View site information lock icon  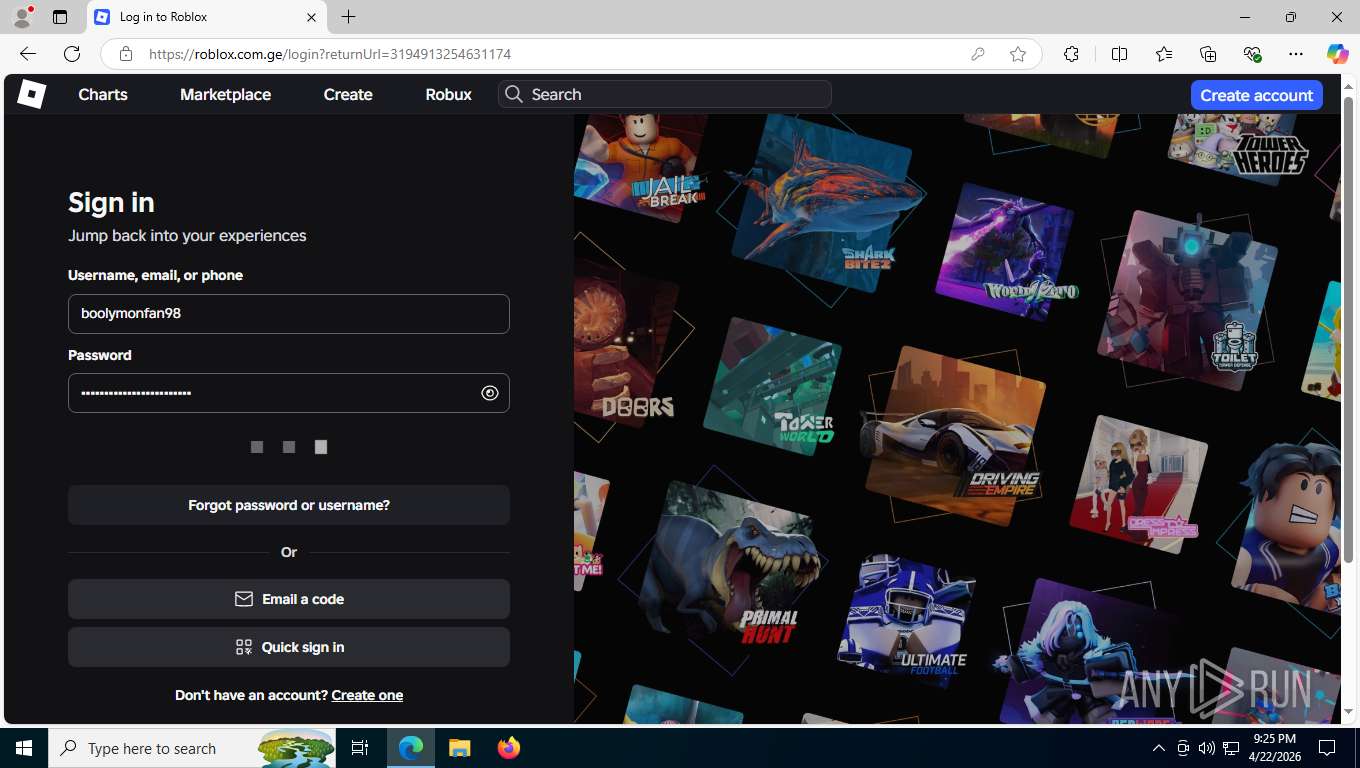click(x=125, y=54)
